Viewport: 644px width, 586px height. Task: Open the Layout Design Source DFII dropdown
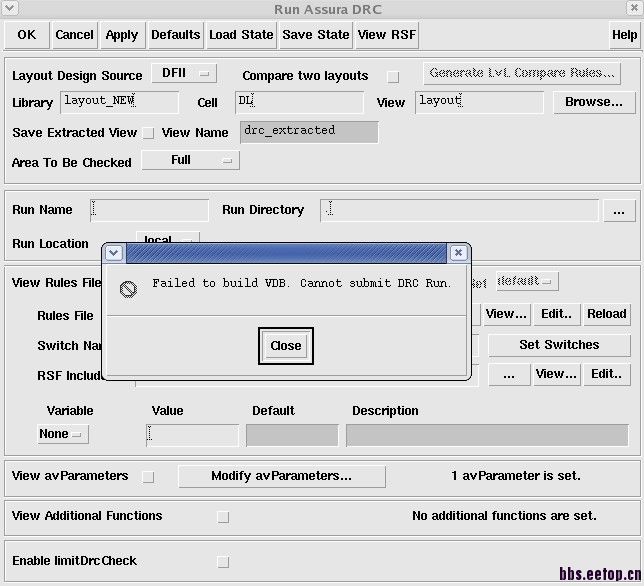[x=184, y=73]
